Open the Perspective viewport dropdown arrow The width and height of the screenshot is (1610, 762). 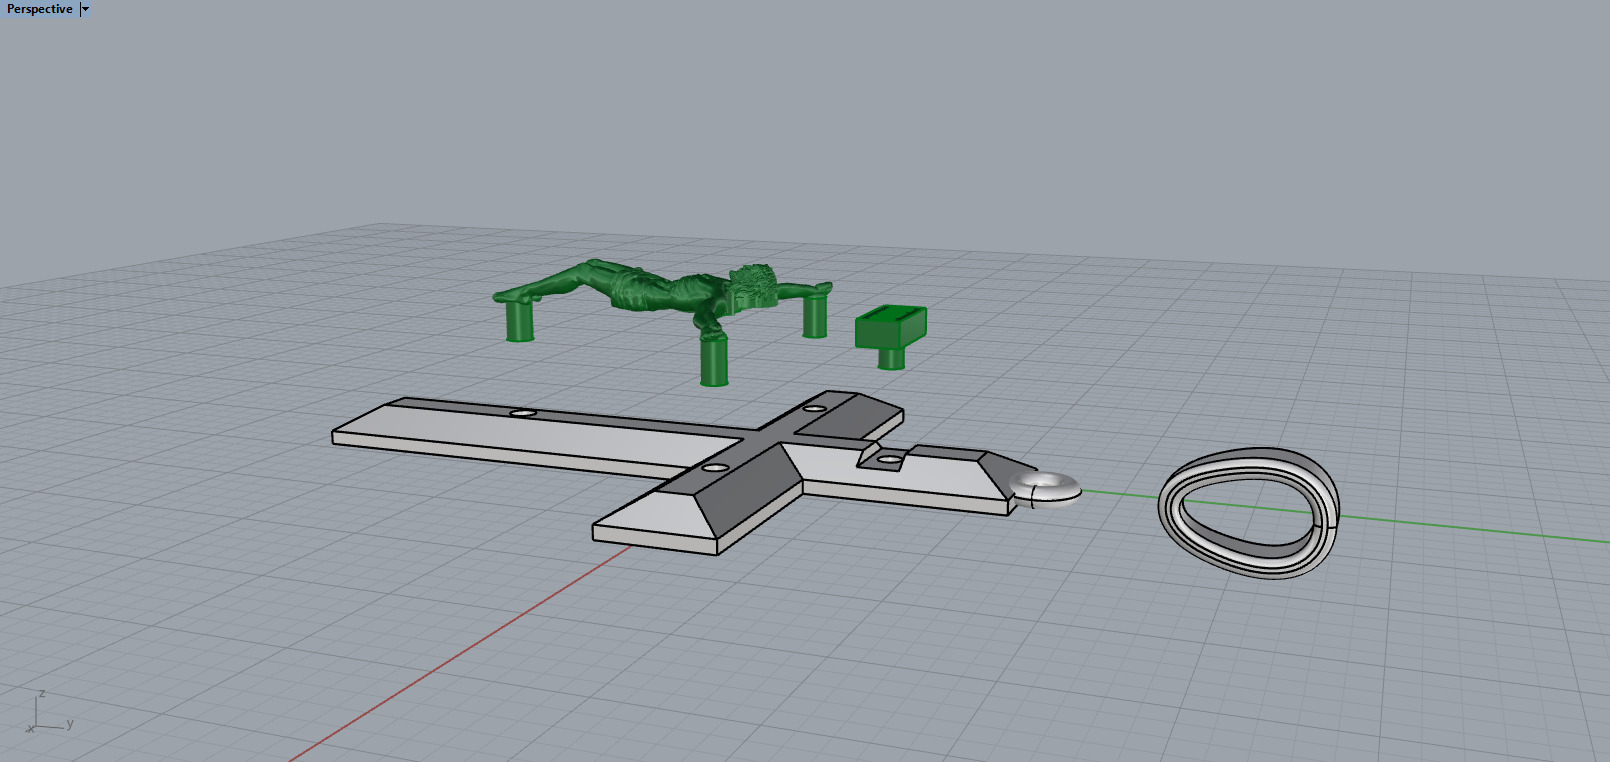click(85, 9)
